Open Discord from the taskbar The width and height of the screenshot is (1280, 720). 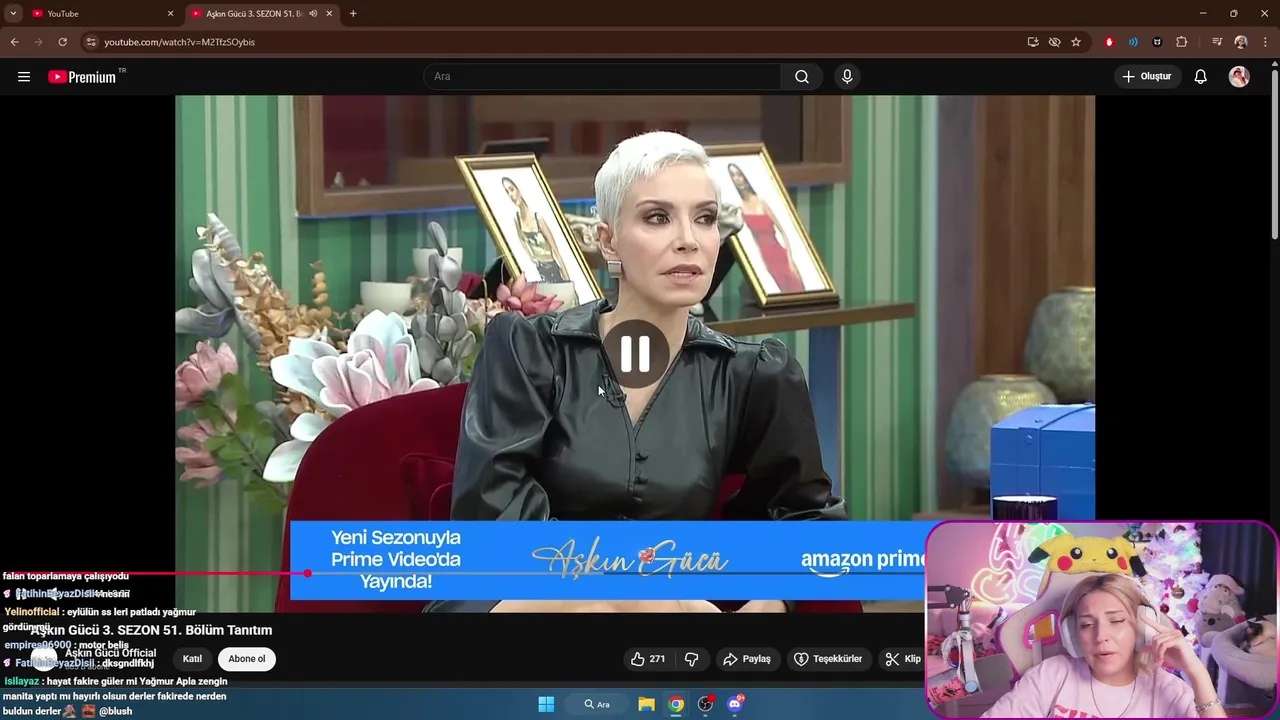(x=736, y=704)
